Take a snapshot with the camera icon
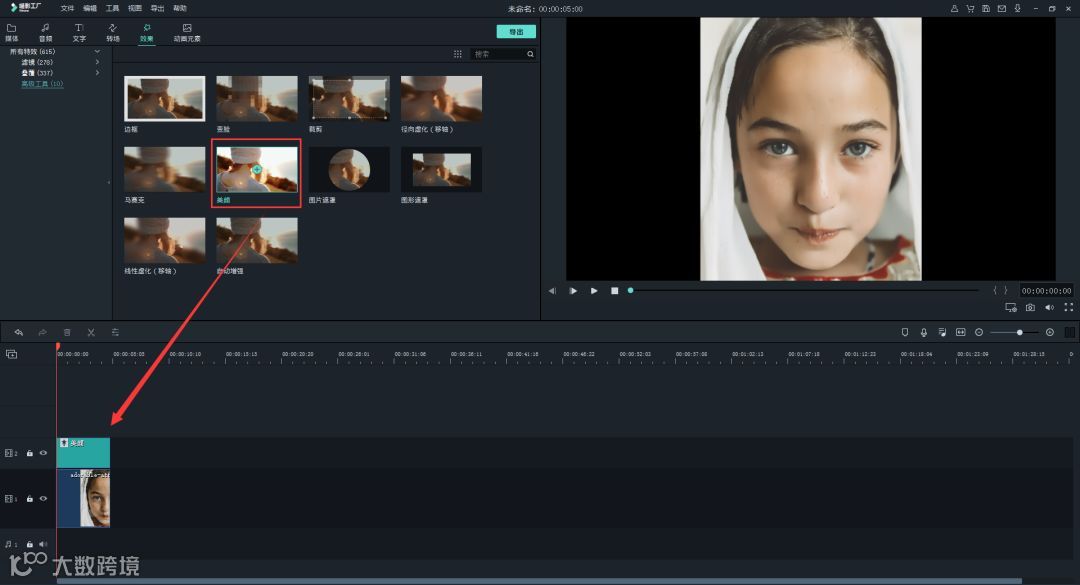 (1030, 308)
